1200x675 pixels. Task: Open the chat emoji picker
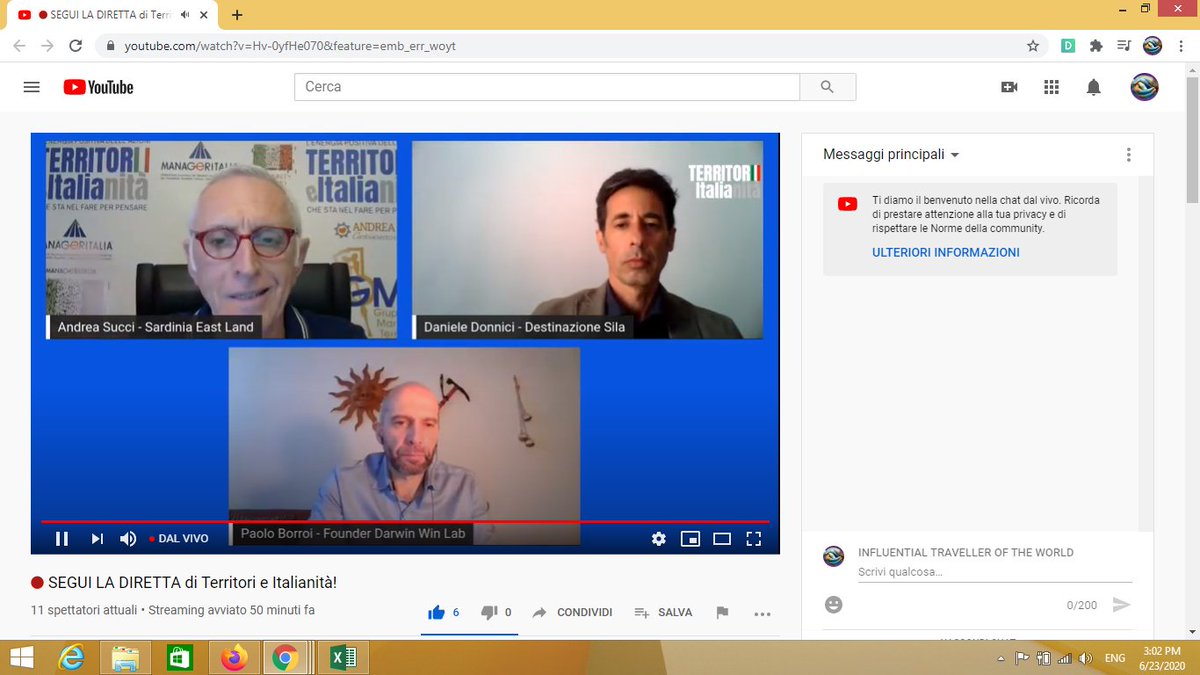click(x=833, y=604)
